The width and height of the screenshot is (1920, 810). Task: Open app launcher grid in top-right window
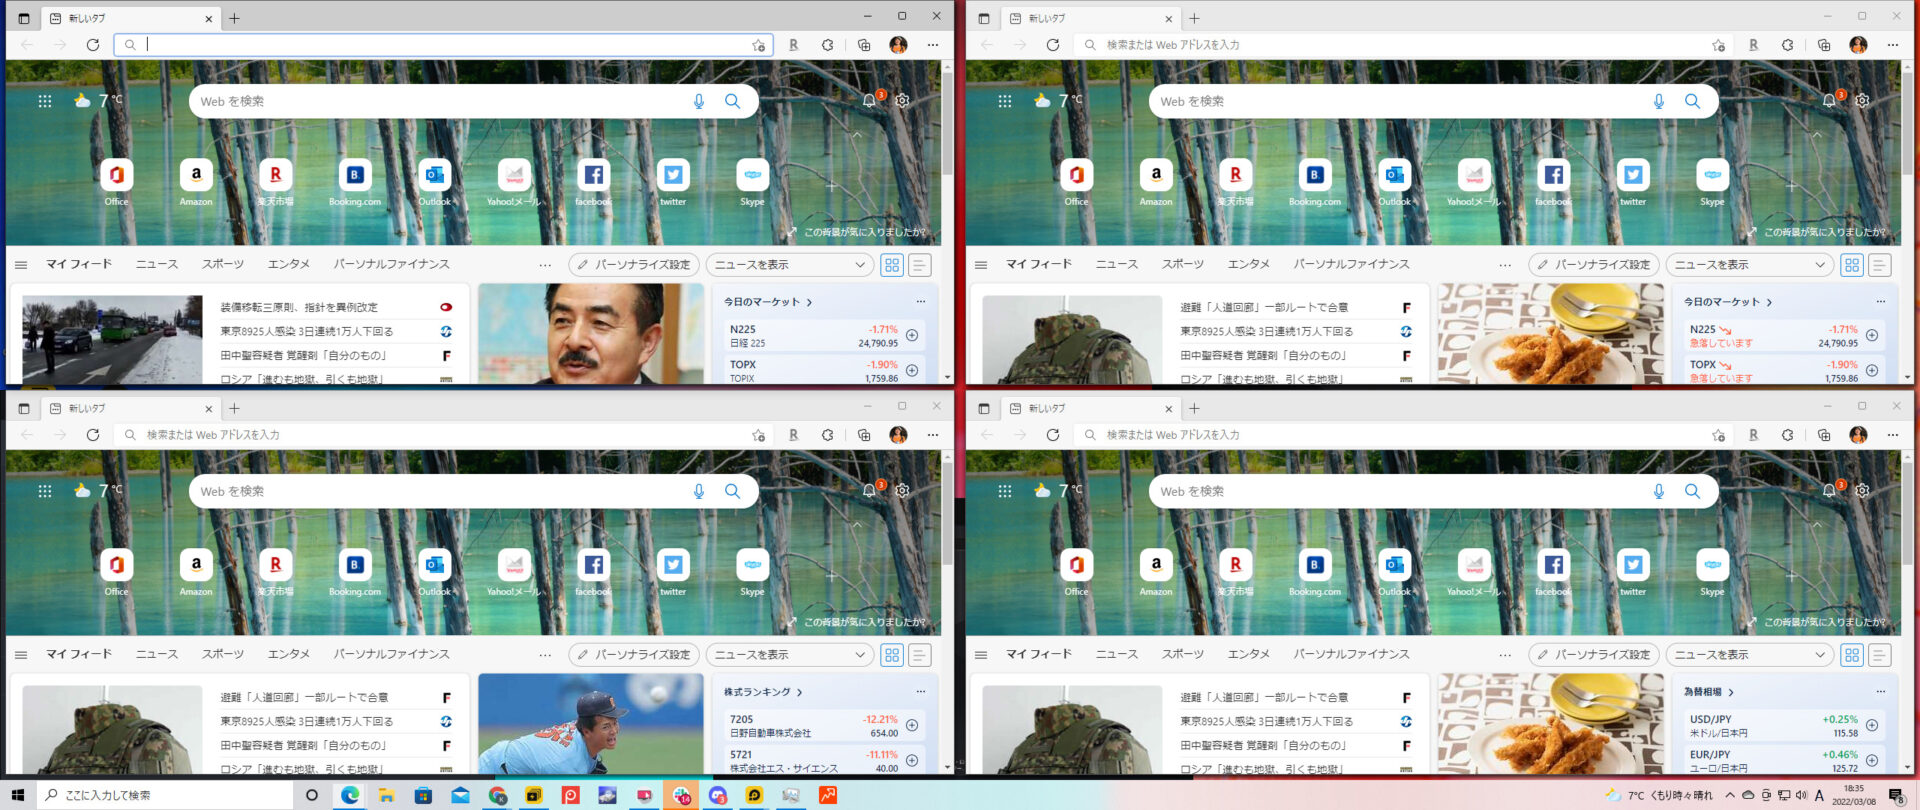[1004, 101]
